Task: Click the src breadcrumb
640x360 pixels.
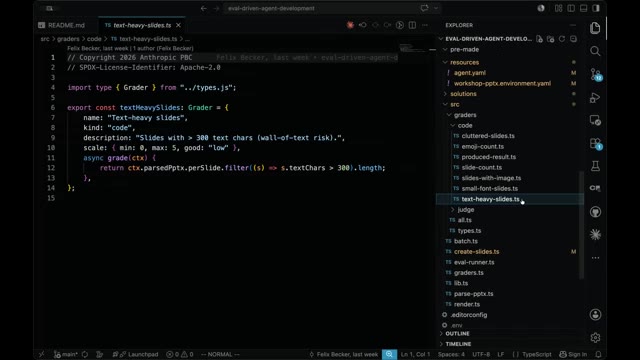Action: click(x=45, y=39)
